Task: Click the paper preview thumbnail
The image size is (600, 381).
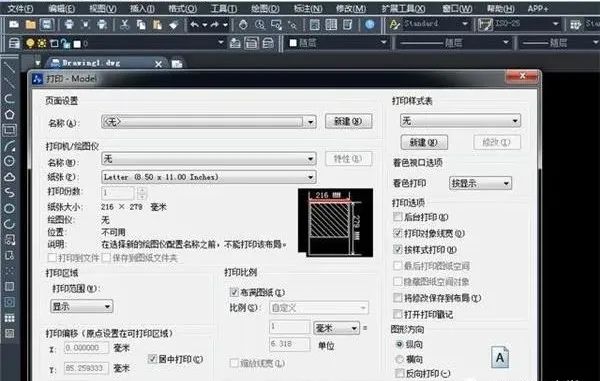Action: [x=335, y=222]
